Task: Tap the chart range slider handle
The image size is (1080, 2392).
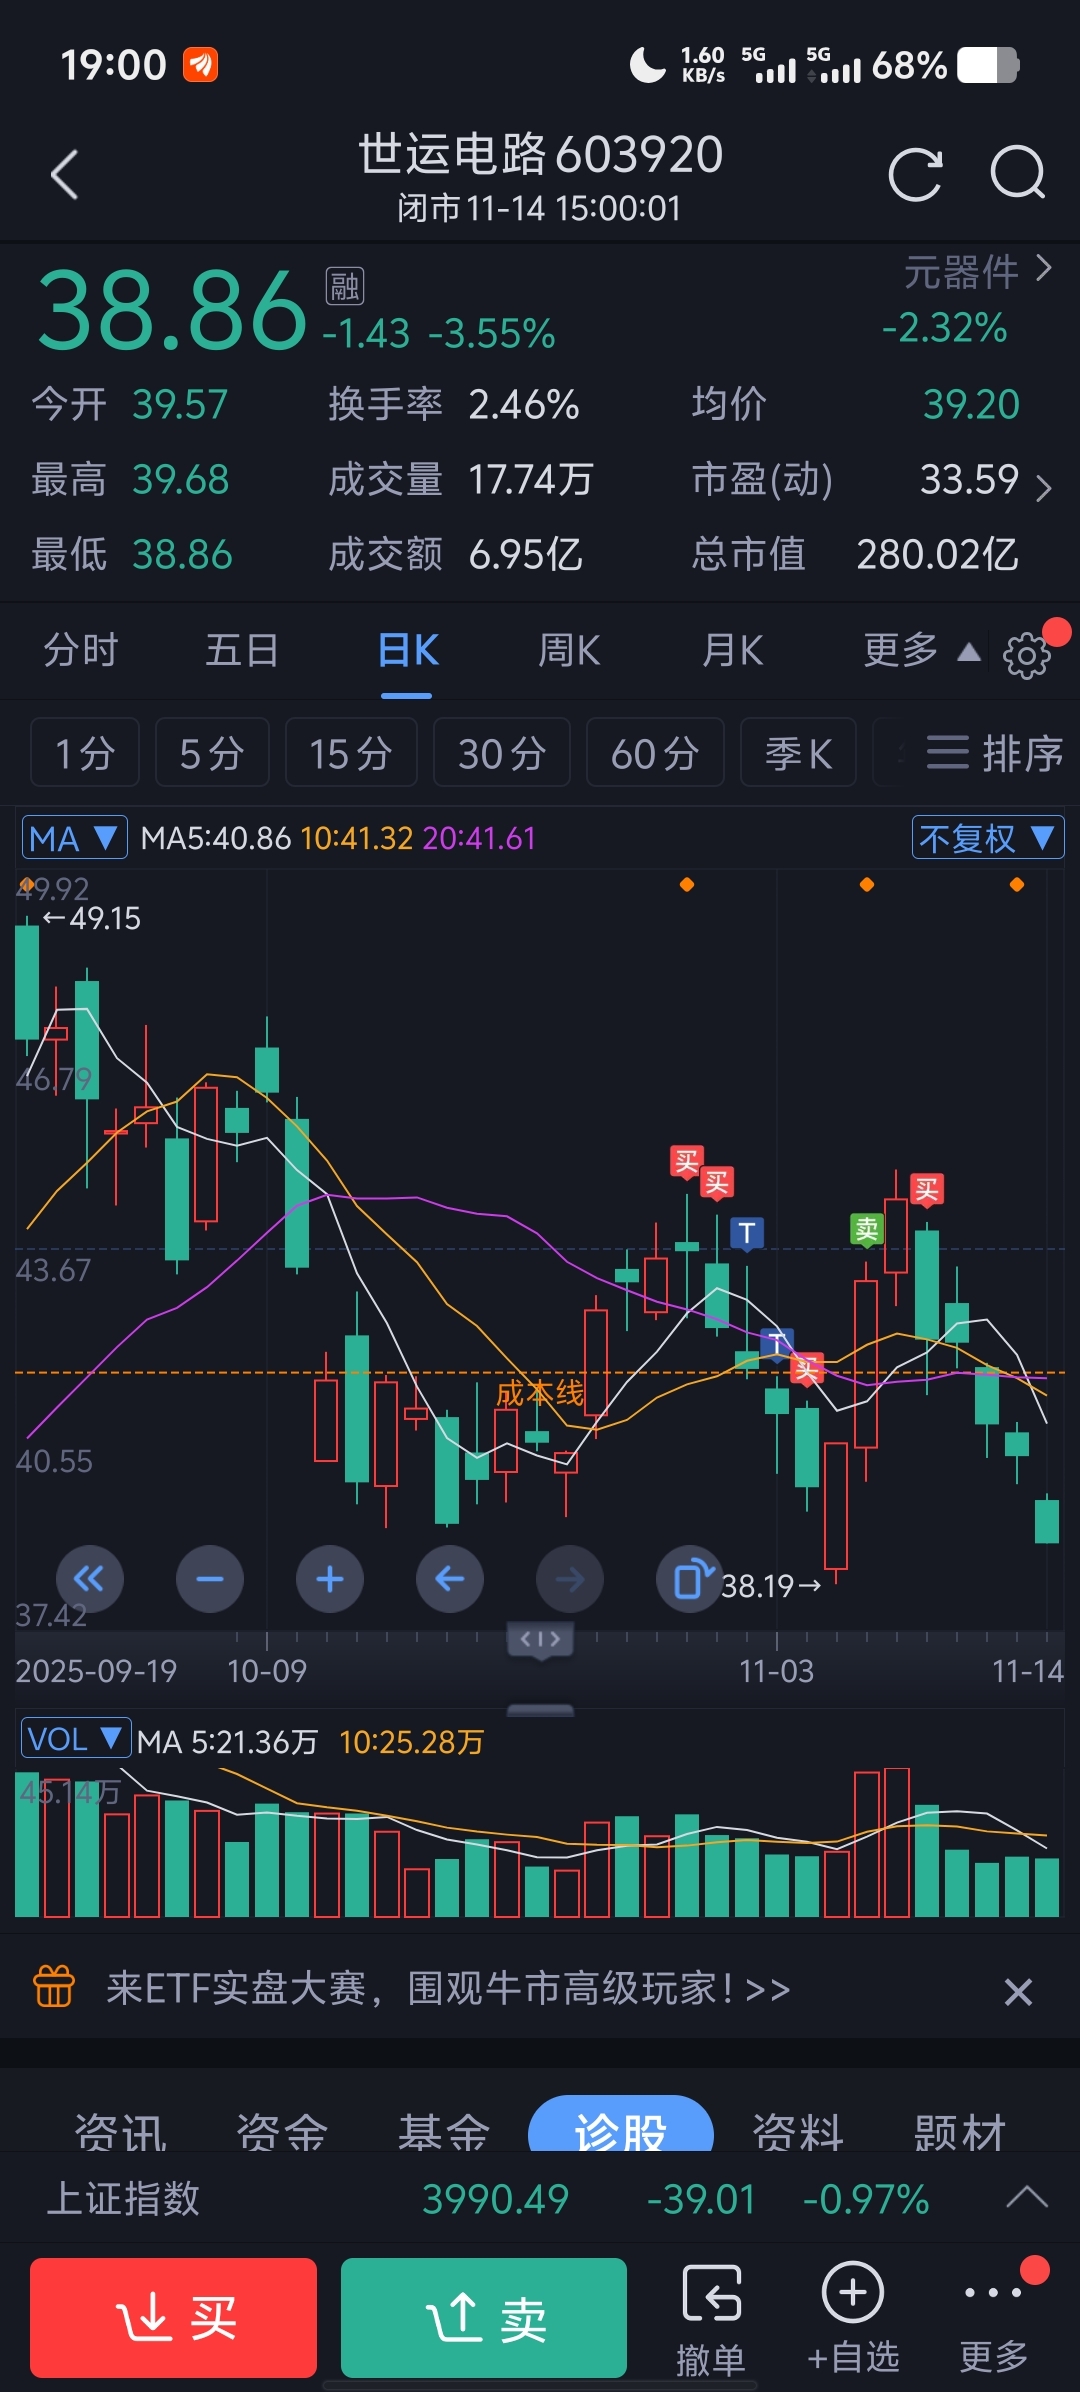Action: [540, 1640]
